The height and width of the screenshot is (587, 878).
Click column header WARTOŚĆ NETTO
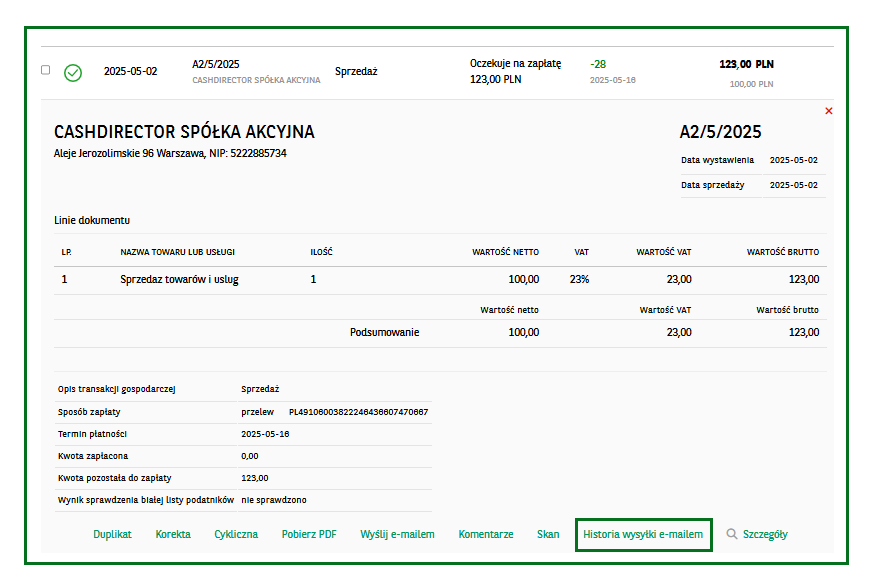tap(505, 252)
